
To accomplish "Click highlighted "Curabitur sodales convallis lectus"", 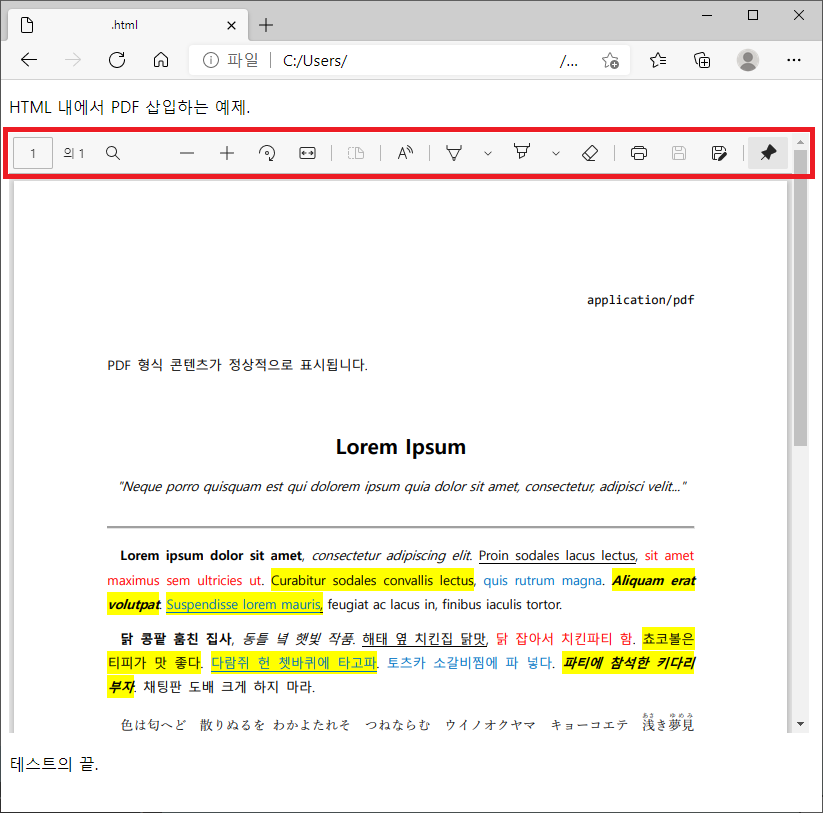I will click(372, 580).
